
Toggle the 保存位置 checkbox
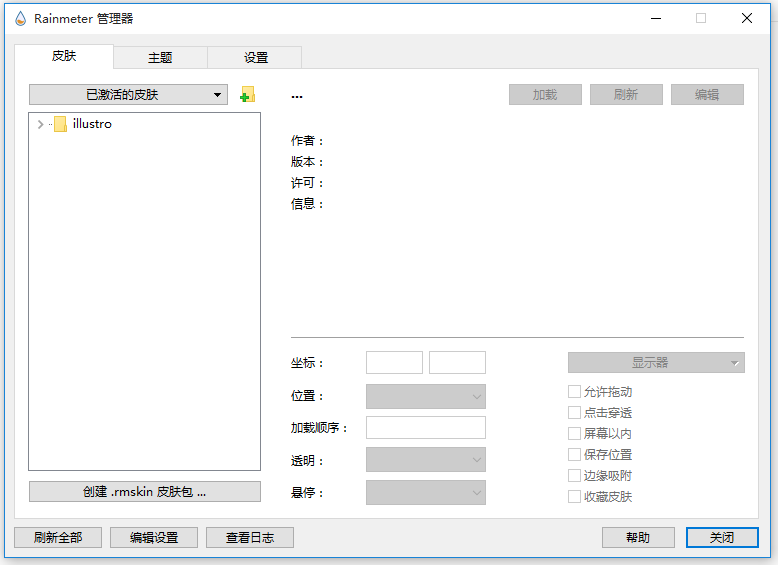pyautogui.click(x=575, y=455)
